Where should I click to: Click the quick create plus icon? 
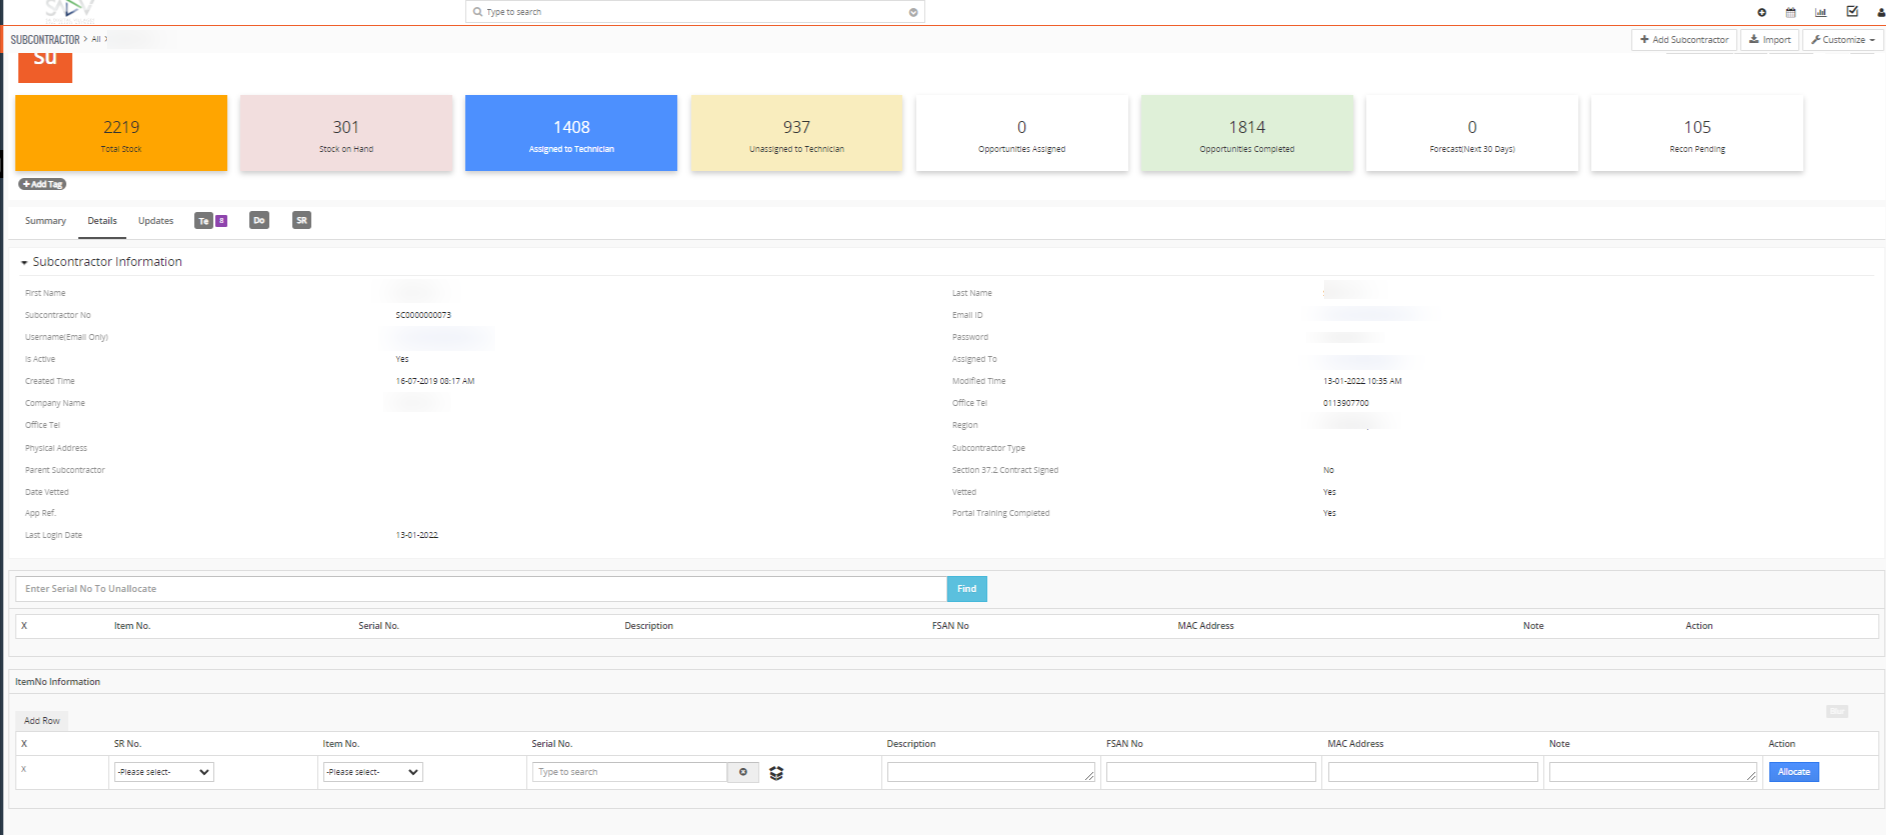click(x=1761, y=13)
